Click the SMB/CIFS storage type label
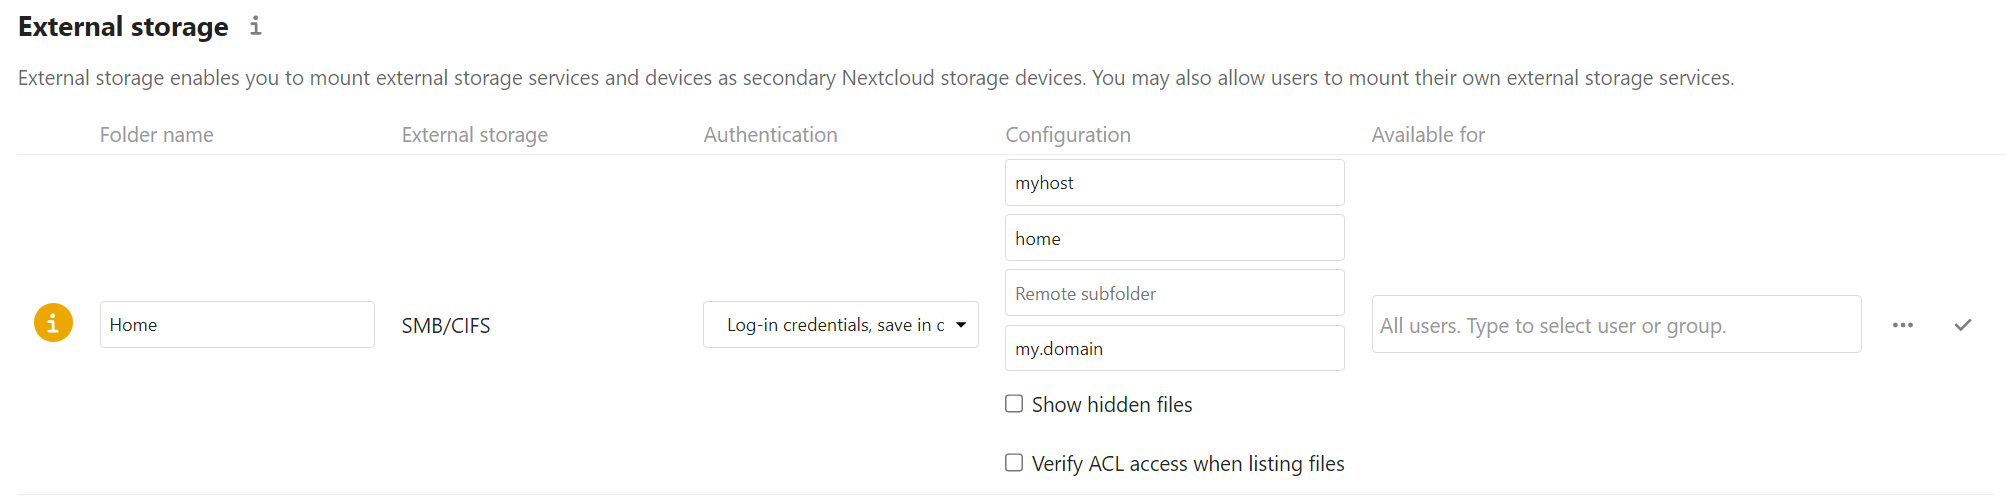Viewport: 2006px width, 501px height. (446, 326)
